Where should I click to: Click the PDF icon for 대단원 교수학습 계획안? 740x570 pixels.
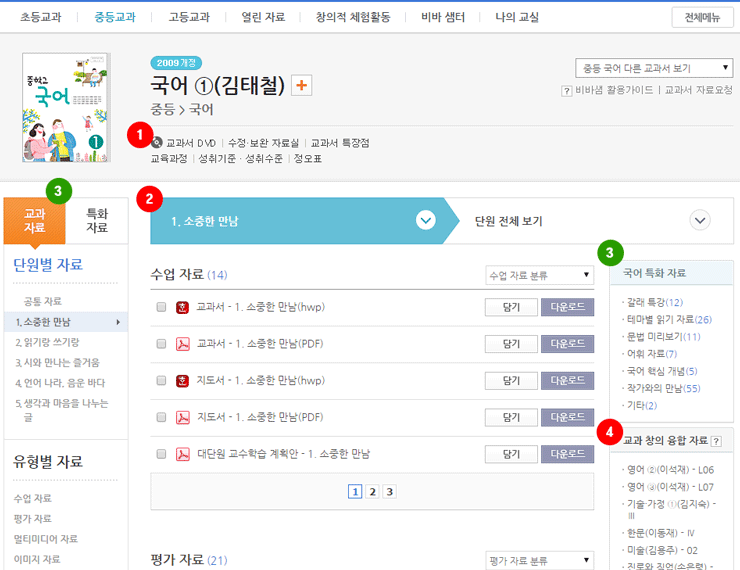pyautogui.click(x=183, y=454)
